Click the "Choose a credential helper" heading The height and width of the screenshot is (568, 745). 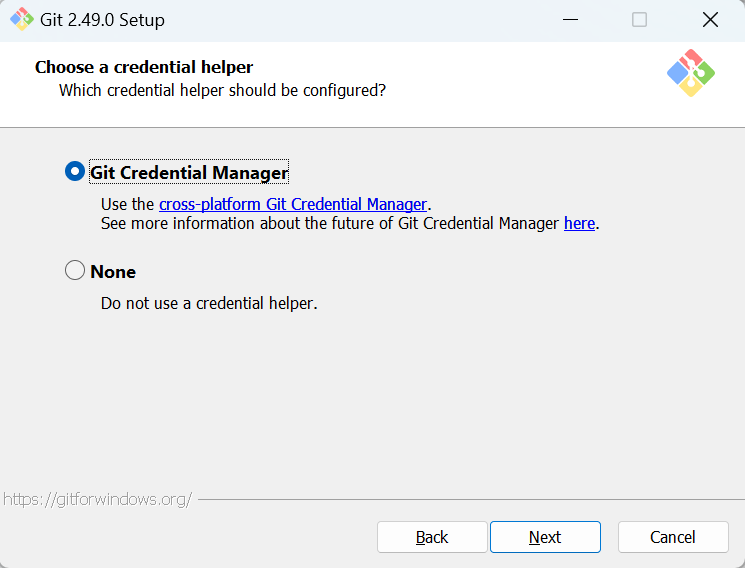144,67
